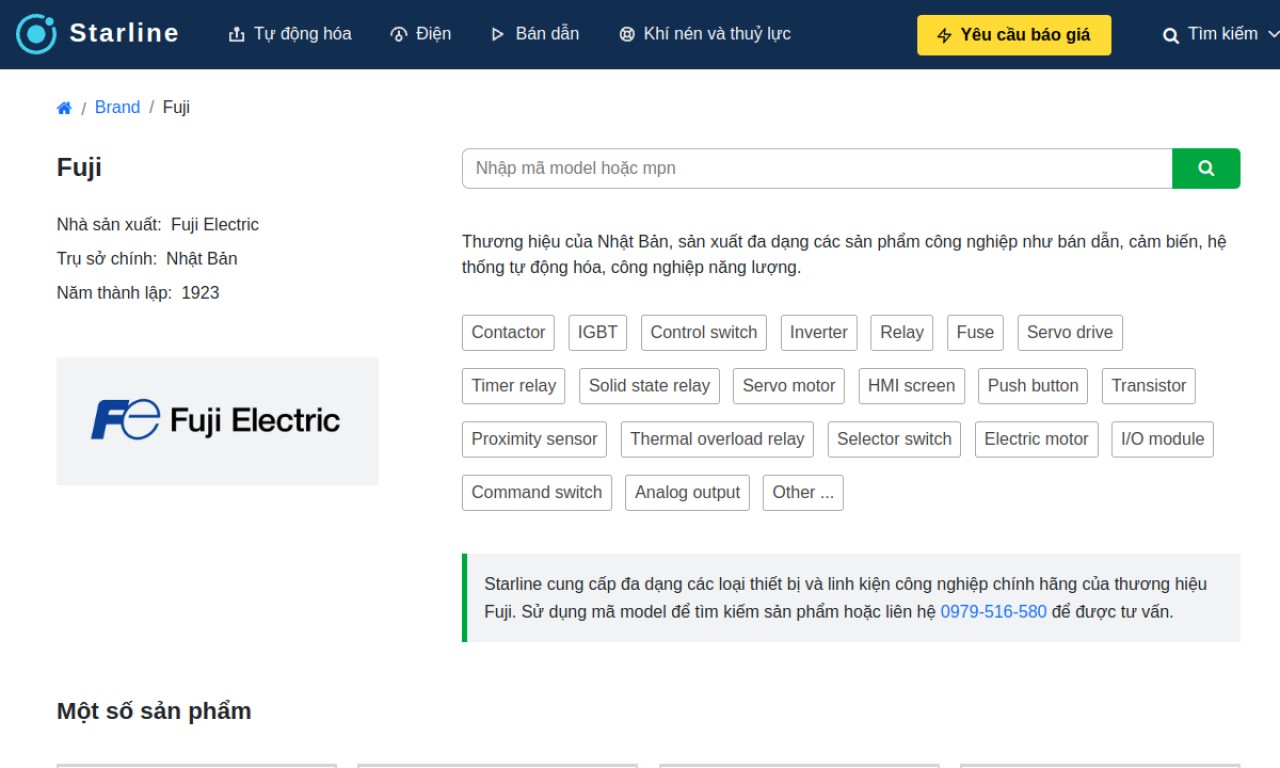Open the Tự động hóa menu
This screenshot has width=1280, height=768.
(x=290, y=34)
